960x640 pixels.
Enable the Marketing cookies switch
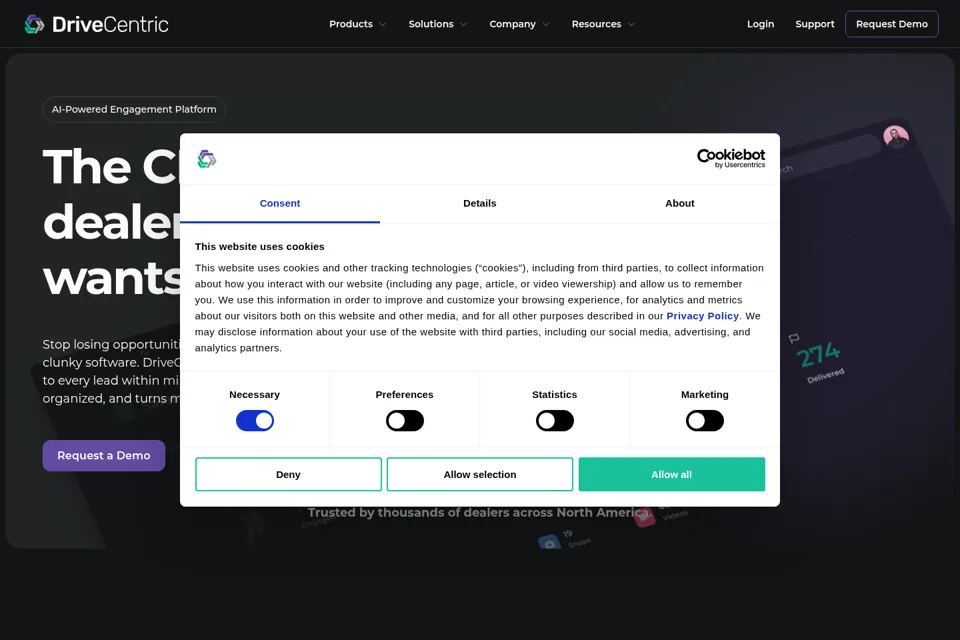click(x=705, y=421)
